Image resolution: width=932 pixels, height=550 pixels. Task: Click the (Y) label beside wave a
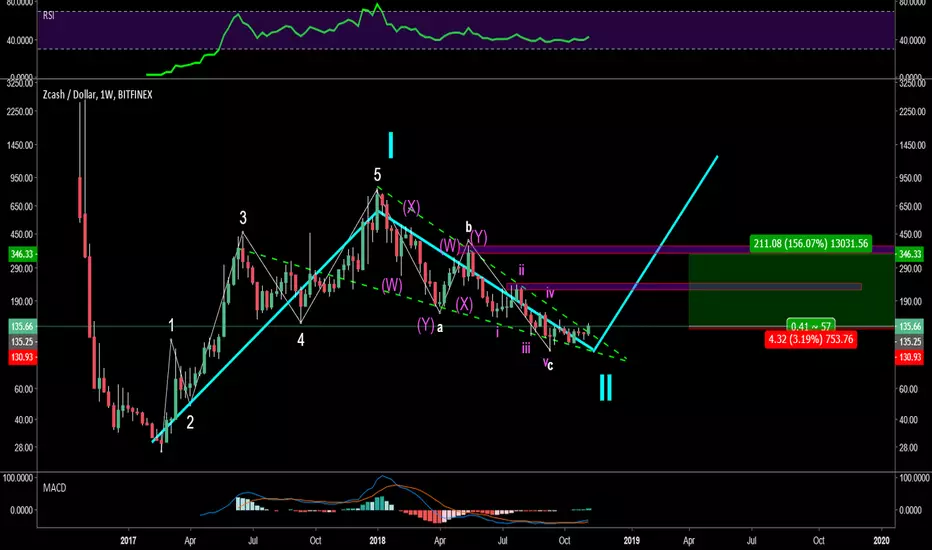(426, 325)
